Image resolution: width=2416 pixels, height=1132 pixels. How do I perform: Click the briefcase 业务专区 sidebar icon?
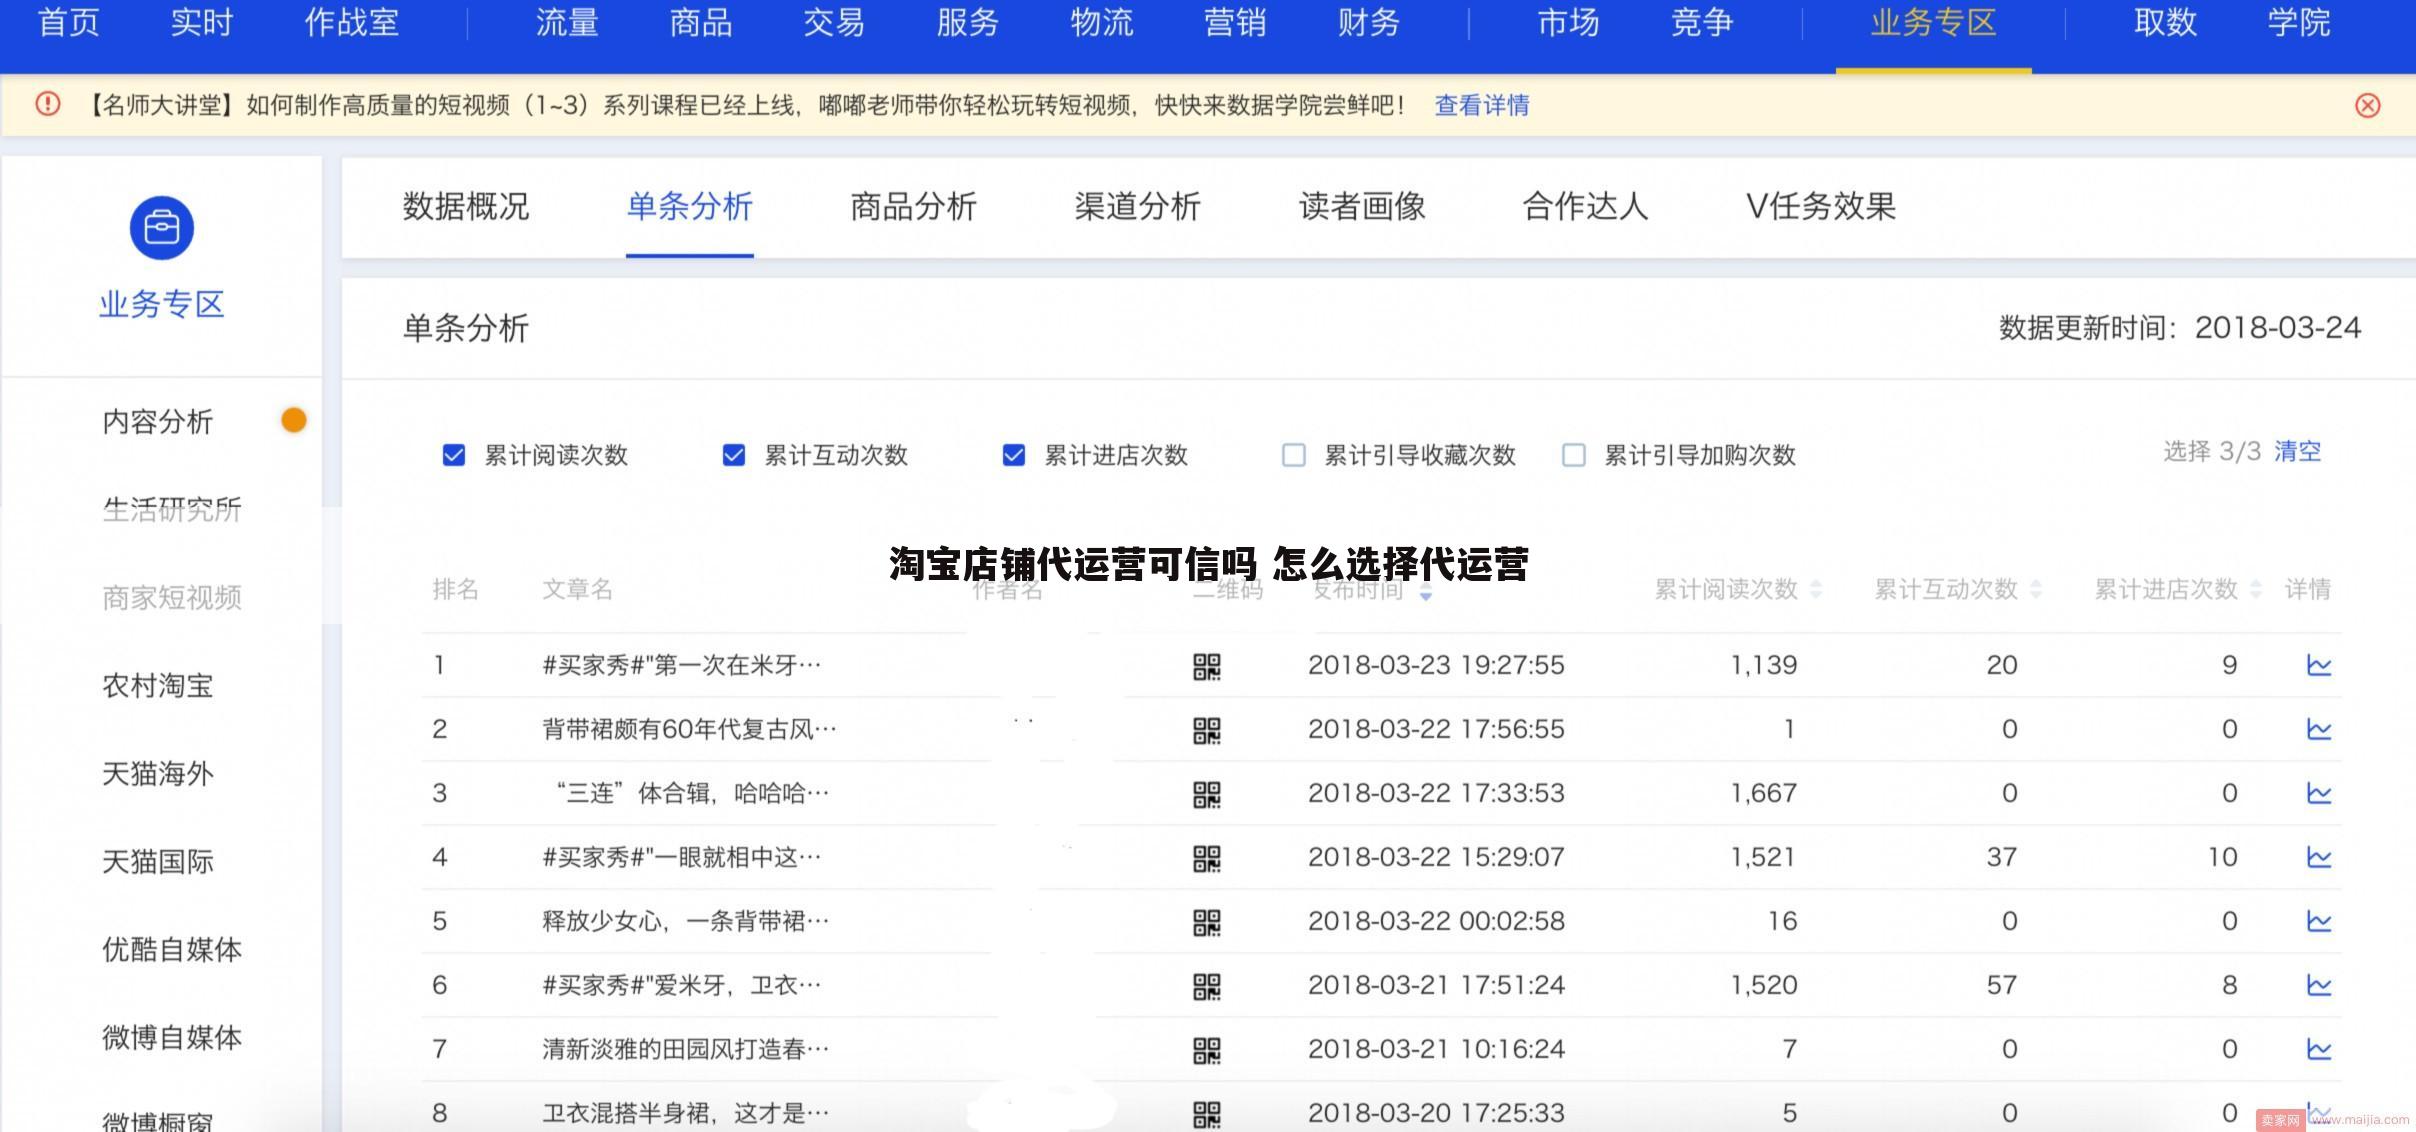pyautogui.click(x=161, y=228)
